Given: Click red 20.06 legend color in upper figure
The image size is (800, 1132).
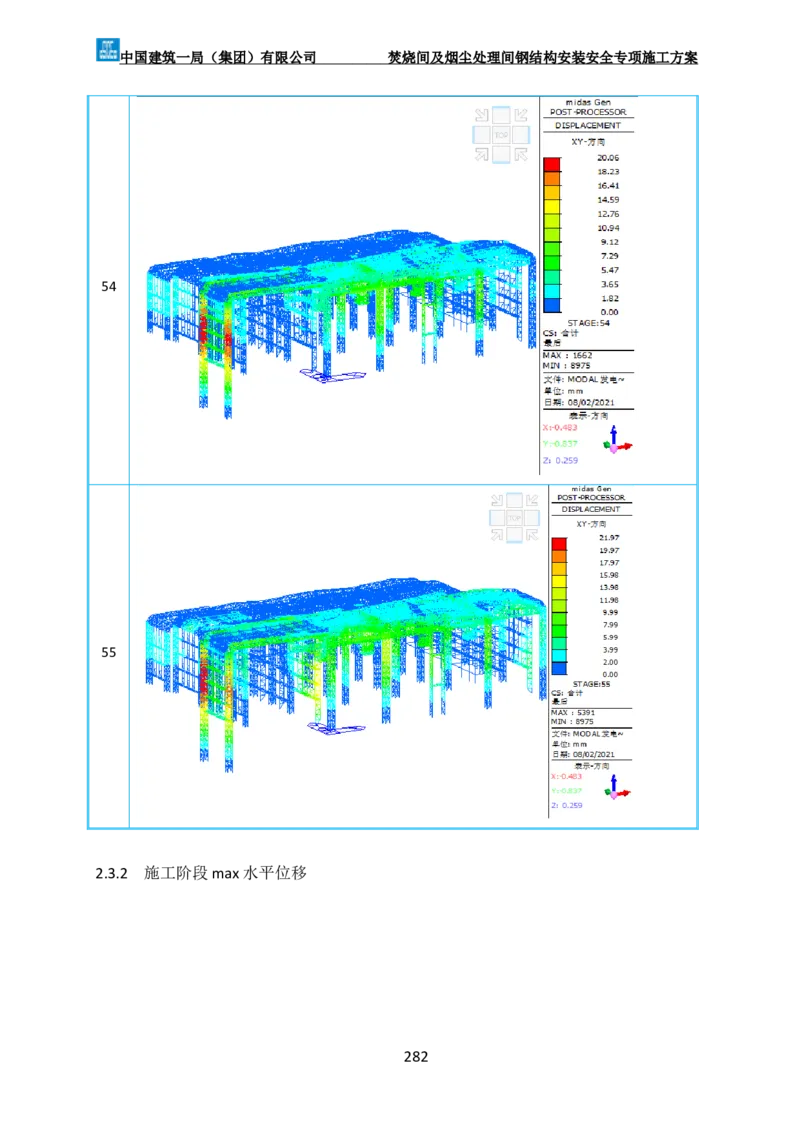Looking at the screenshot, I should 552,164.
